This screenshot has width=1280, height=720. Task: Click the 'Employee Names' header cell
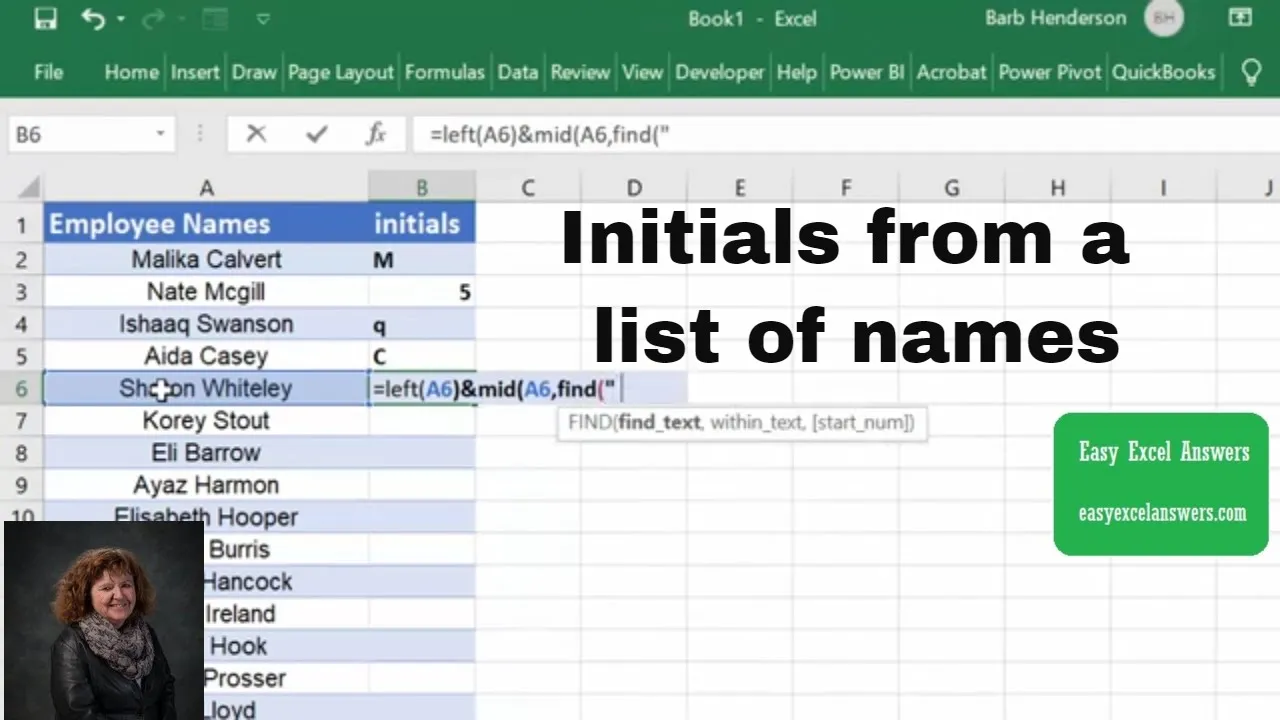click(x=206, y=224)
